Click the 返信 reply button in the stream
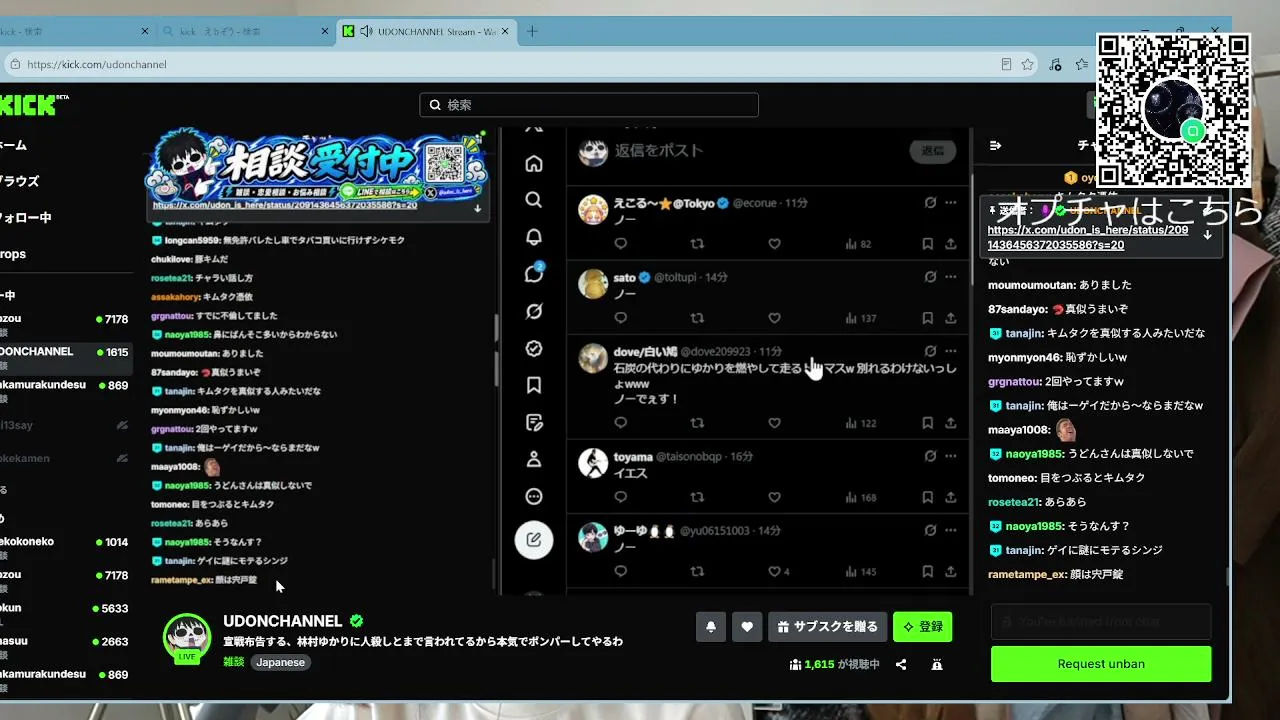 pos(933,151)
